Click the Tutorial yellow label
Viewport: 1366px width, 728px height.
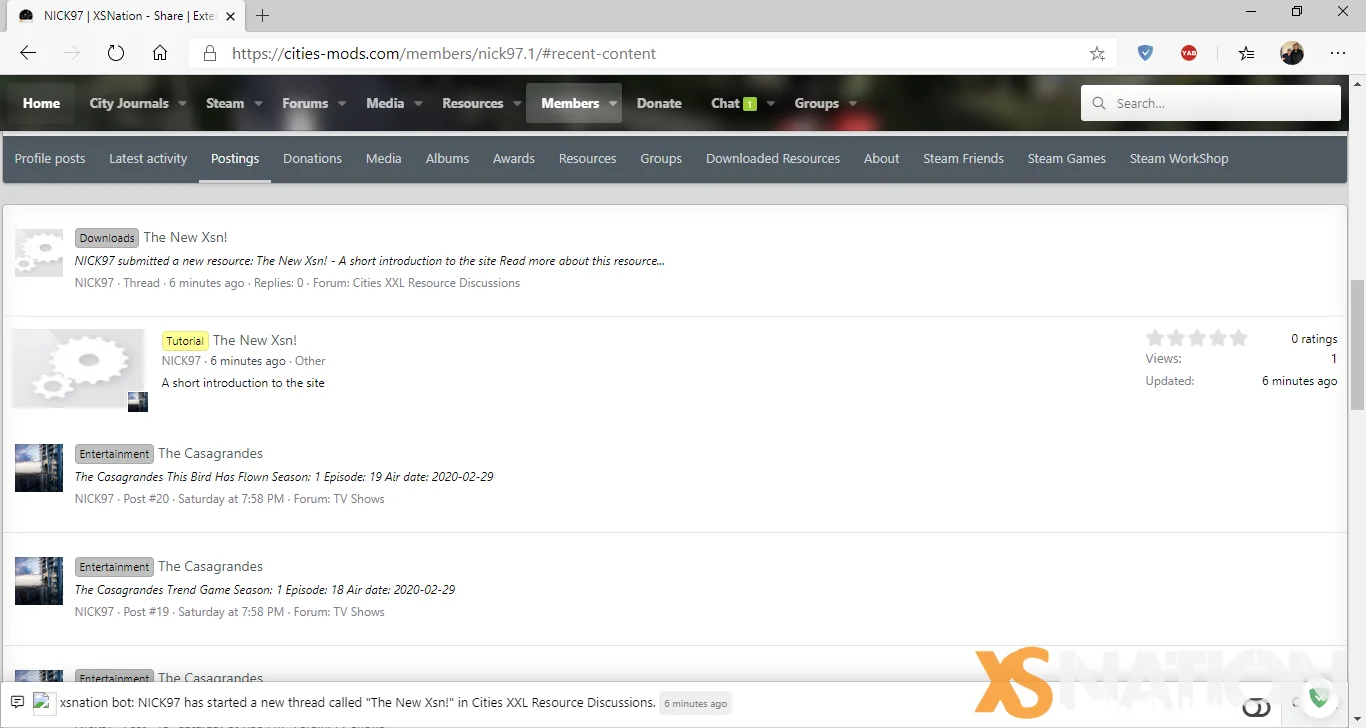185,341
